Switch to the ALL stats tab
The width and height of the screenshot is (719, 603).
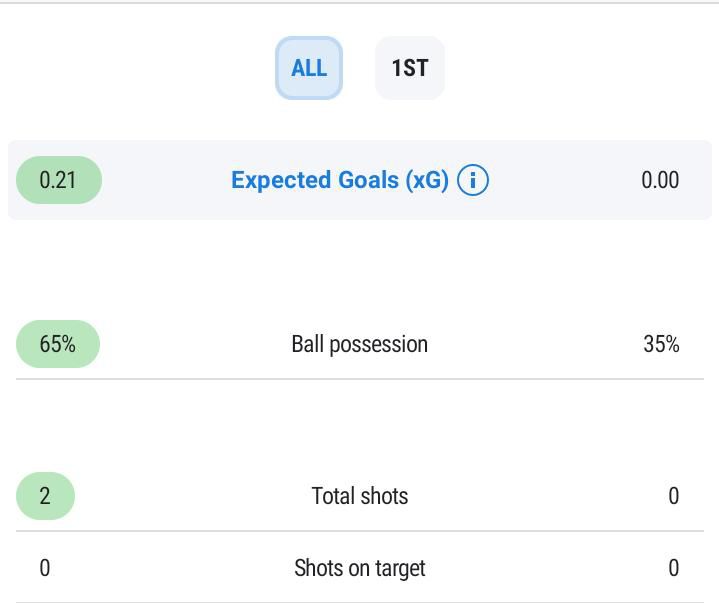point(309,68)
